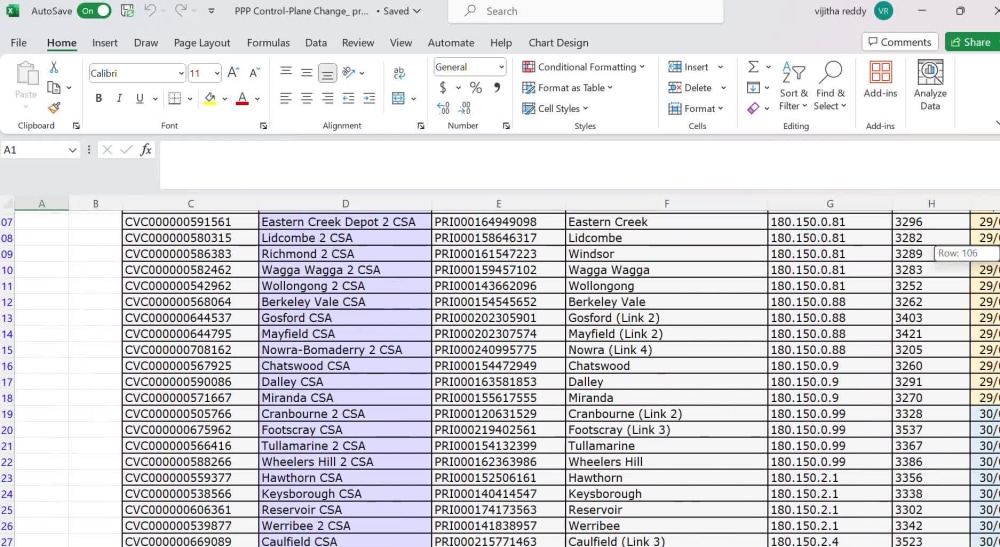
Task: Click the Share button
Action: point(971,42)
